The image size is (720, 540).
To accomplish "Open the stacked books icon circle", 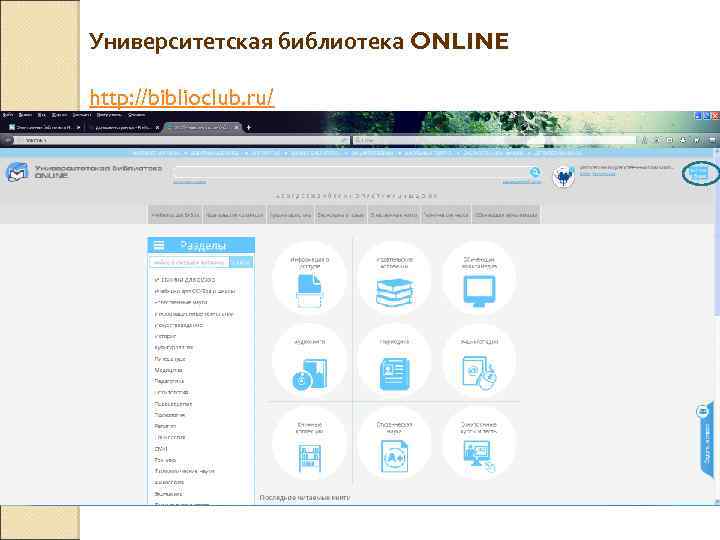I will pos(394,278).
